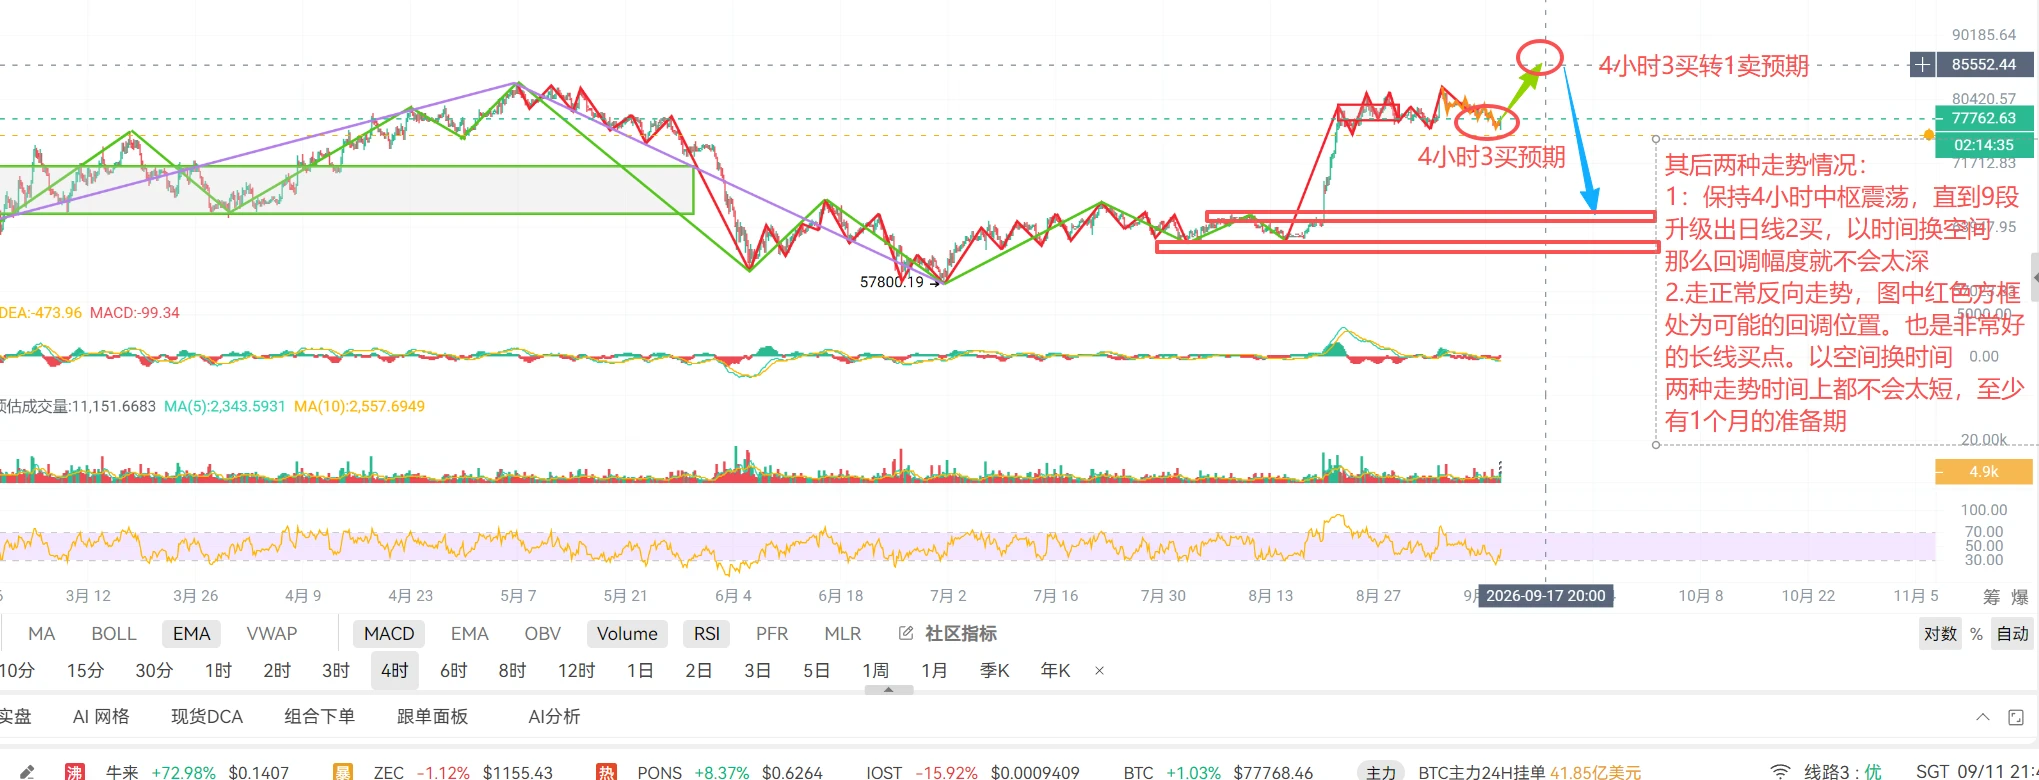
Task: Click the orange 4.9k volume label
Action: (x=1984, y=472)
